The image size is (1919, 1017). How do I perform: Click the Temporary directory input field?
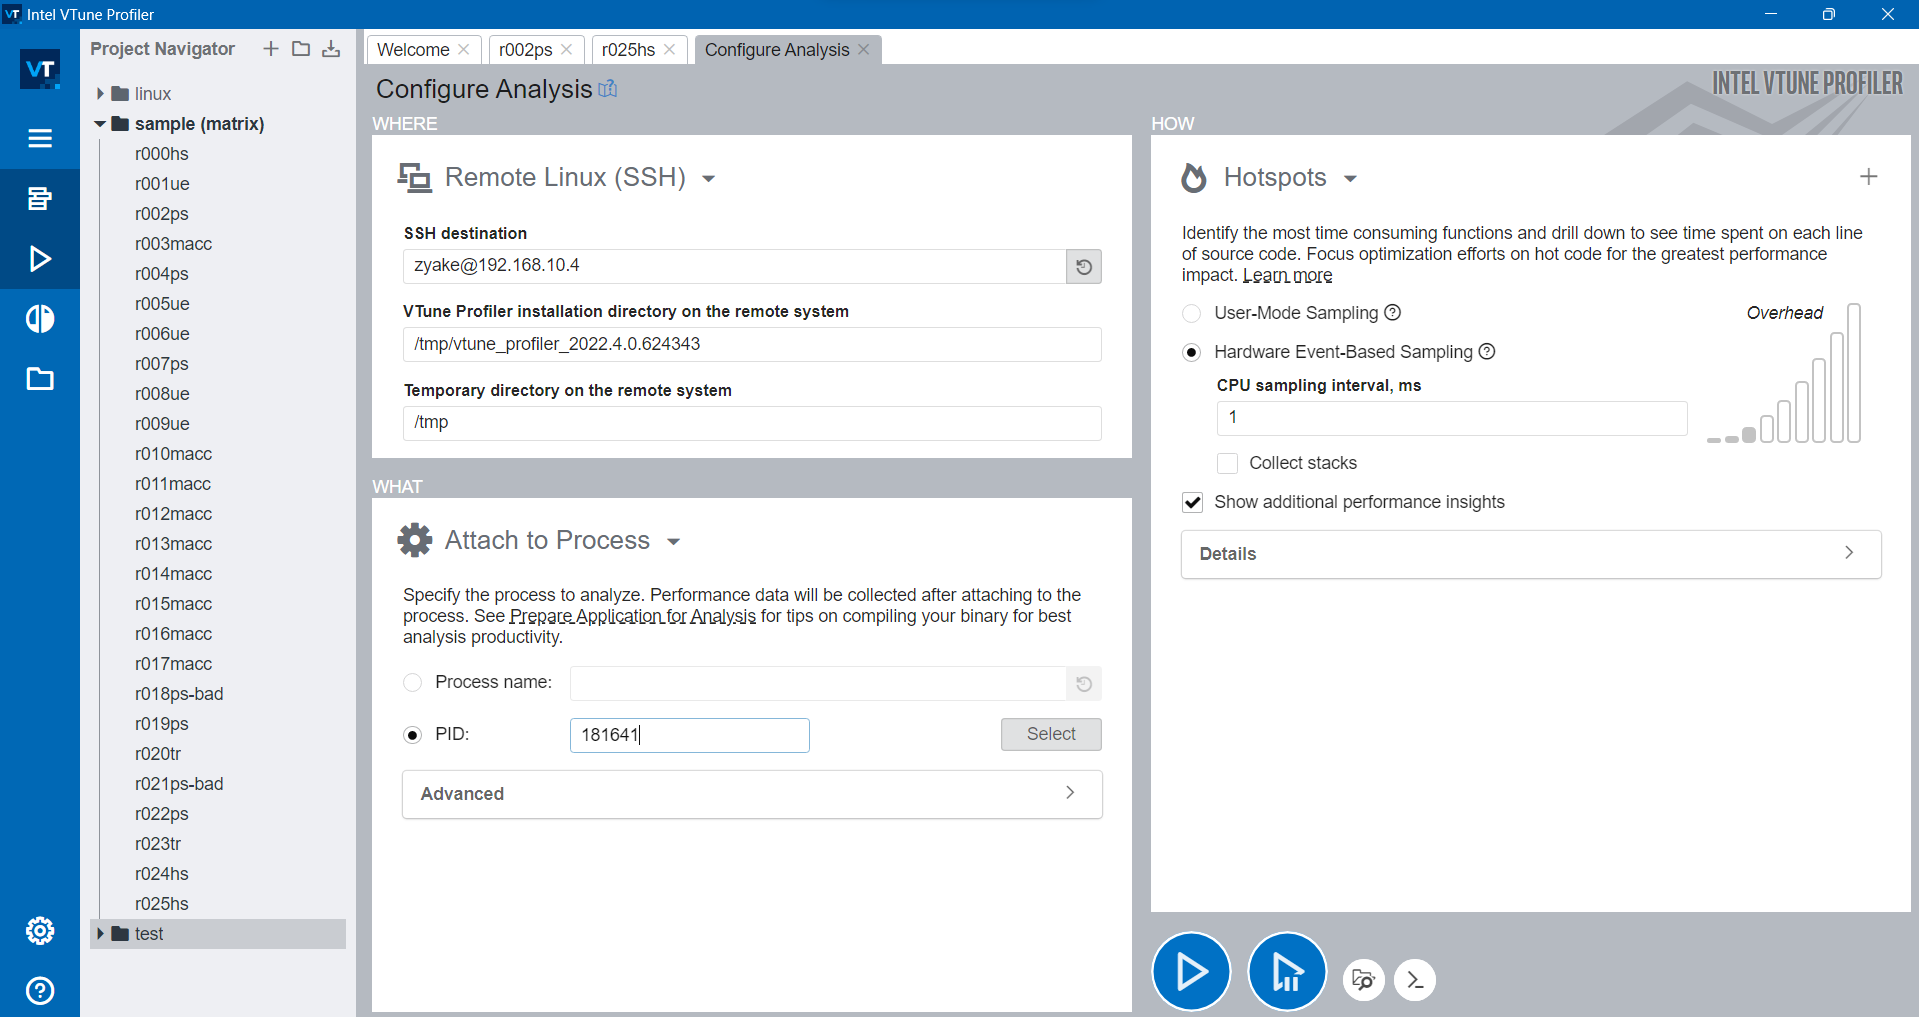752,423
